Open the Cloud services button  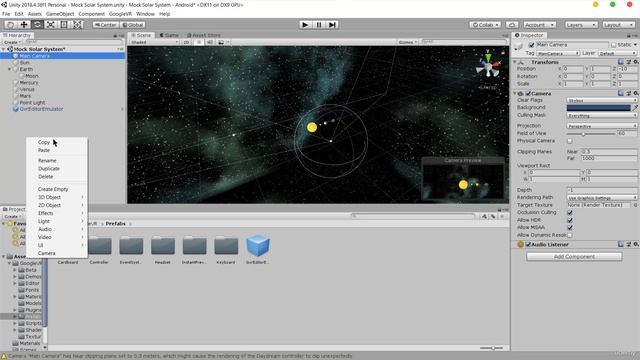pyautogui.click(x=512, y=25)
